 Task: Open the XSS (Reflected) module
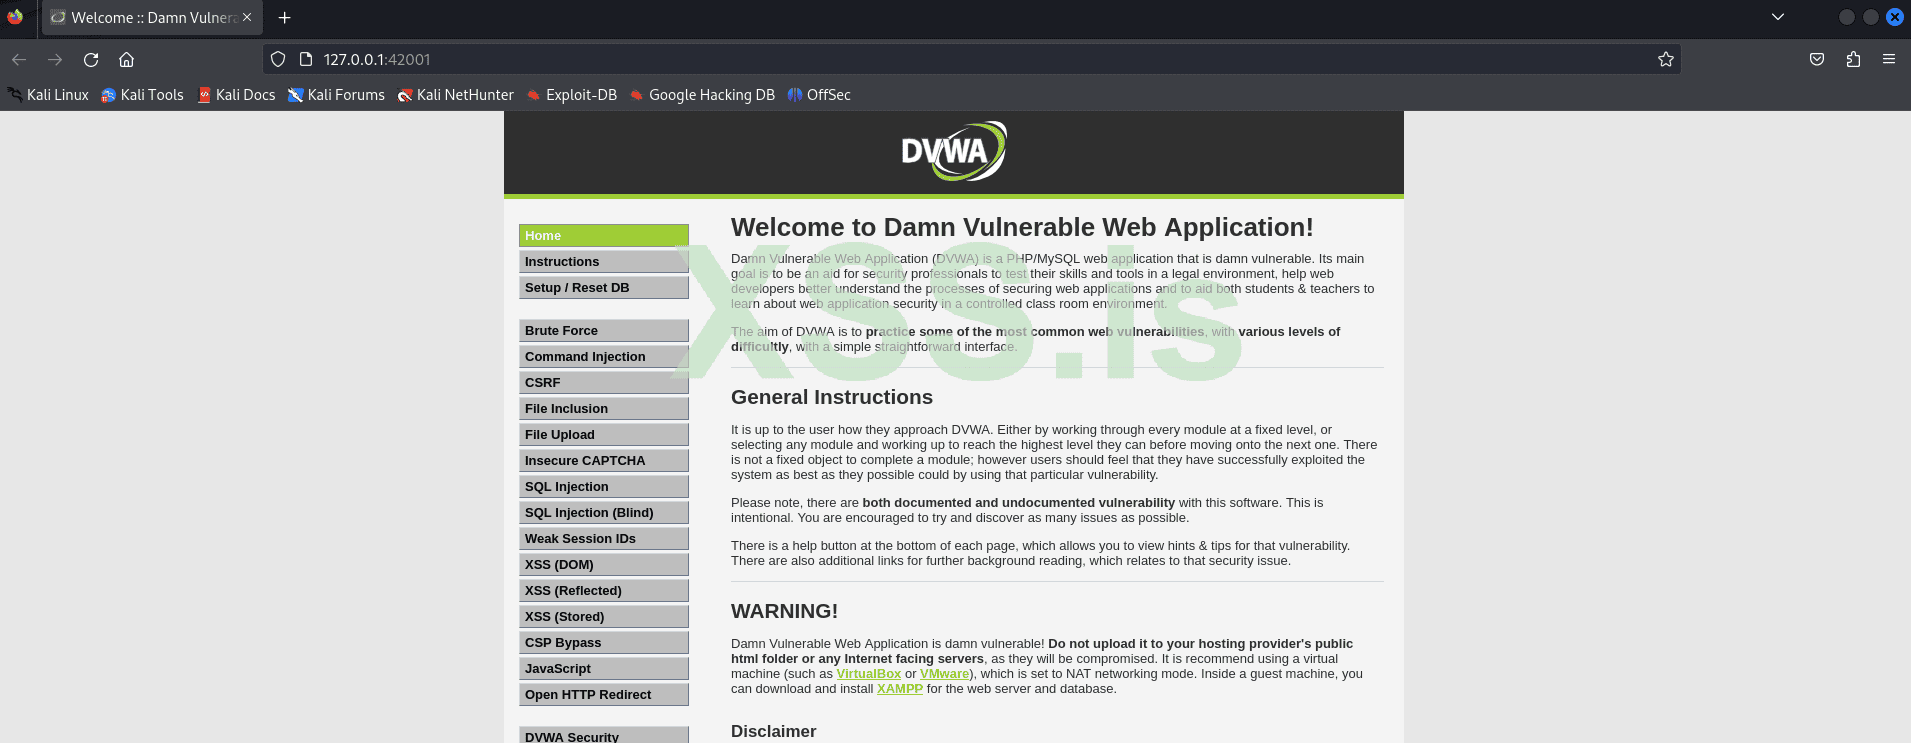point(604,590)
